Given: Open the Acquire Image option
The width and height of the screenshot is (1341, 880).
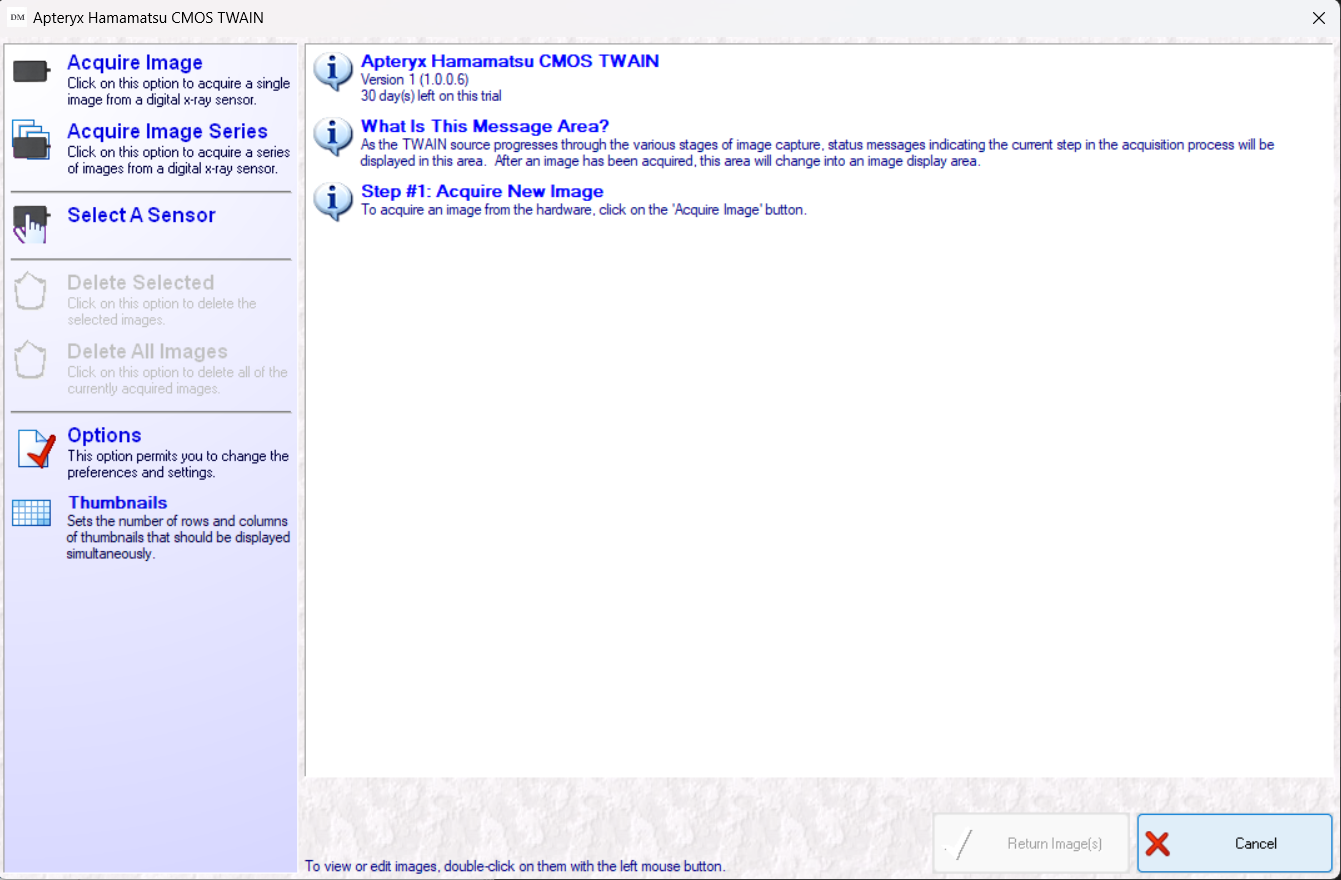Looking at the screenshot, I should click(x=135, y=62).
